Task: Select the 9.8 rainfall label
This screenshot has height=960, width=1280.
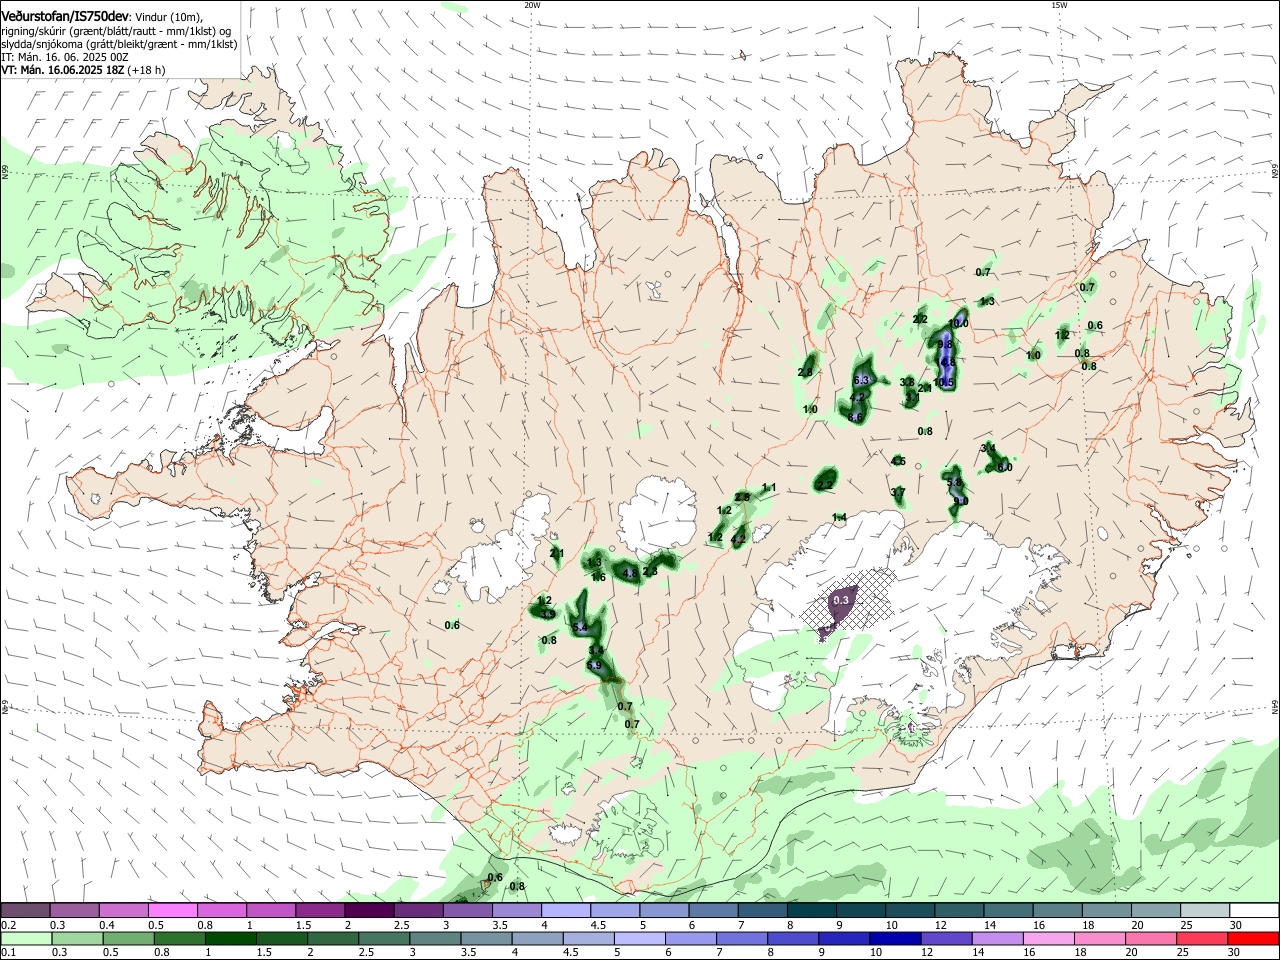Action: click(945, 344)
